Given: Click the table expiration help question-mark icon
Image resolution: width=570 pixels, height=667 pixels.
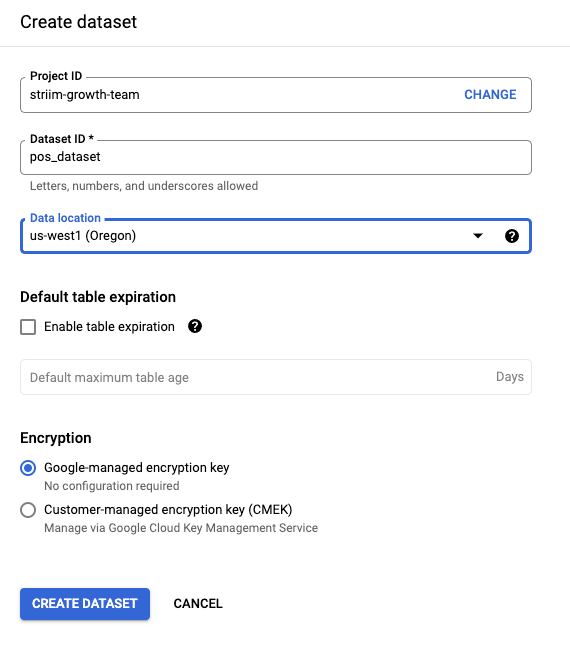Looking at the screenshot, I should pyautogui.click(x=195, y=327).
